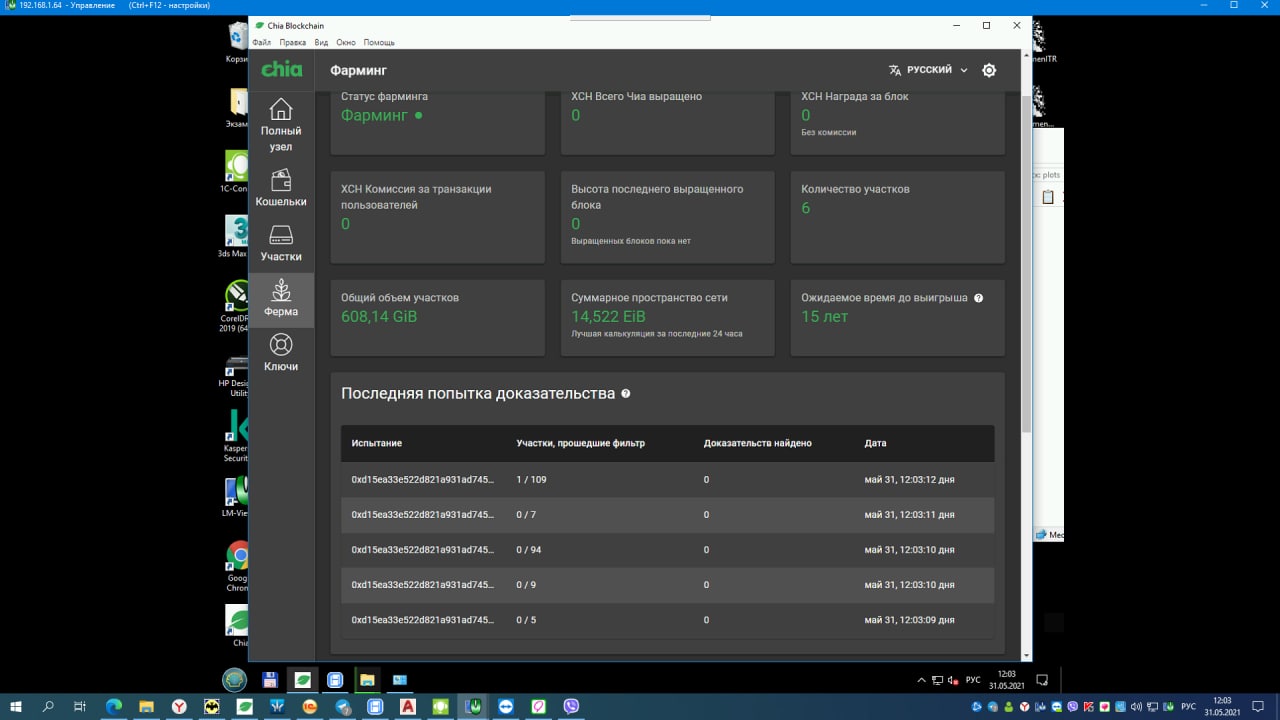Select the row with 0 / 9 plots
This screenshot has height=720, width=1280.
[667, 585]
